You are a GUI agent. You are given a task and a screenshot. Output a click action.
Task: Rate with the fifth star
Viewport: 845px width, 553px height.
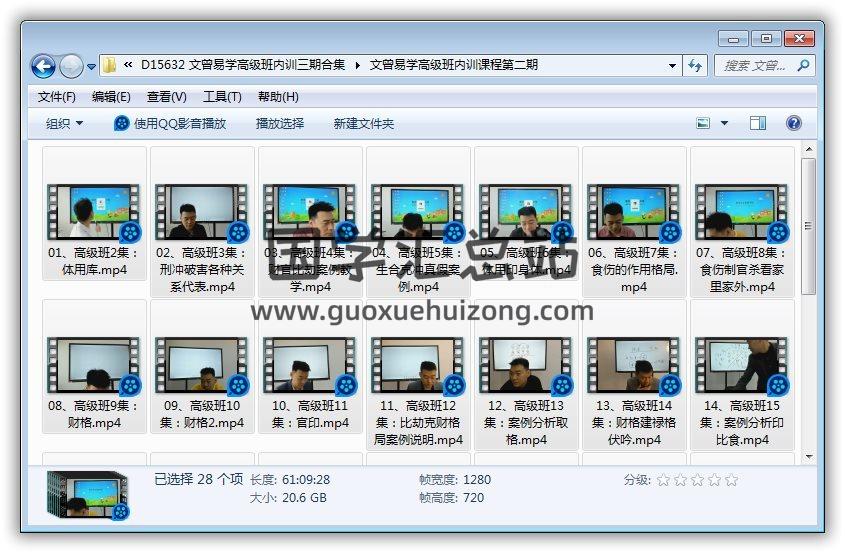tap(731, 480)
